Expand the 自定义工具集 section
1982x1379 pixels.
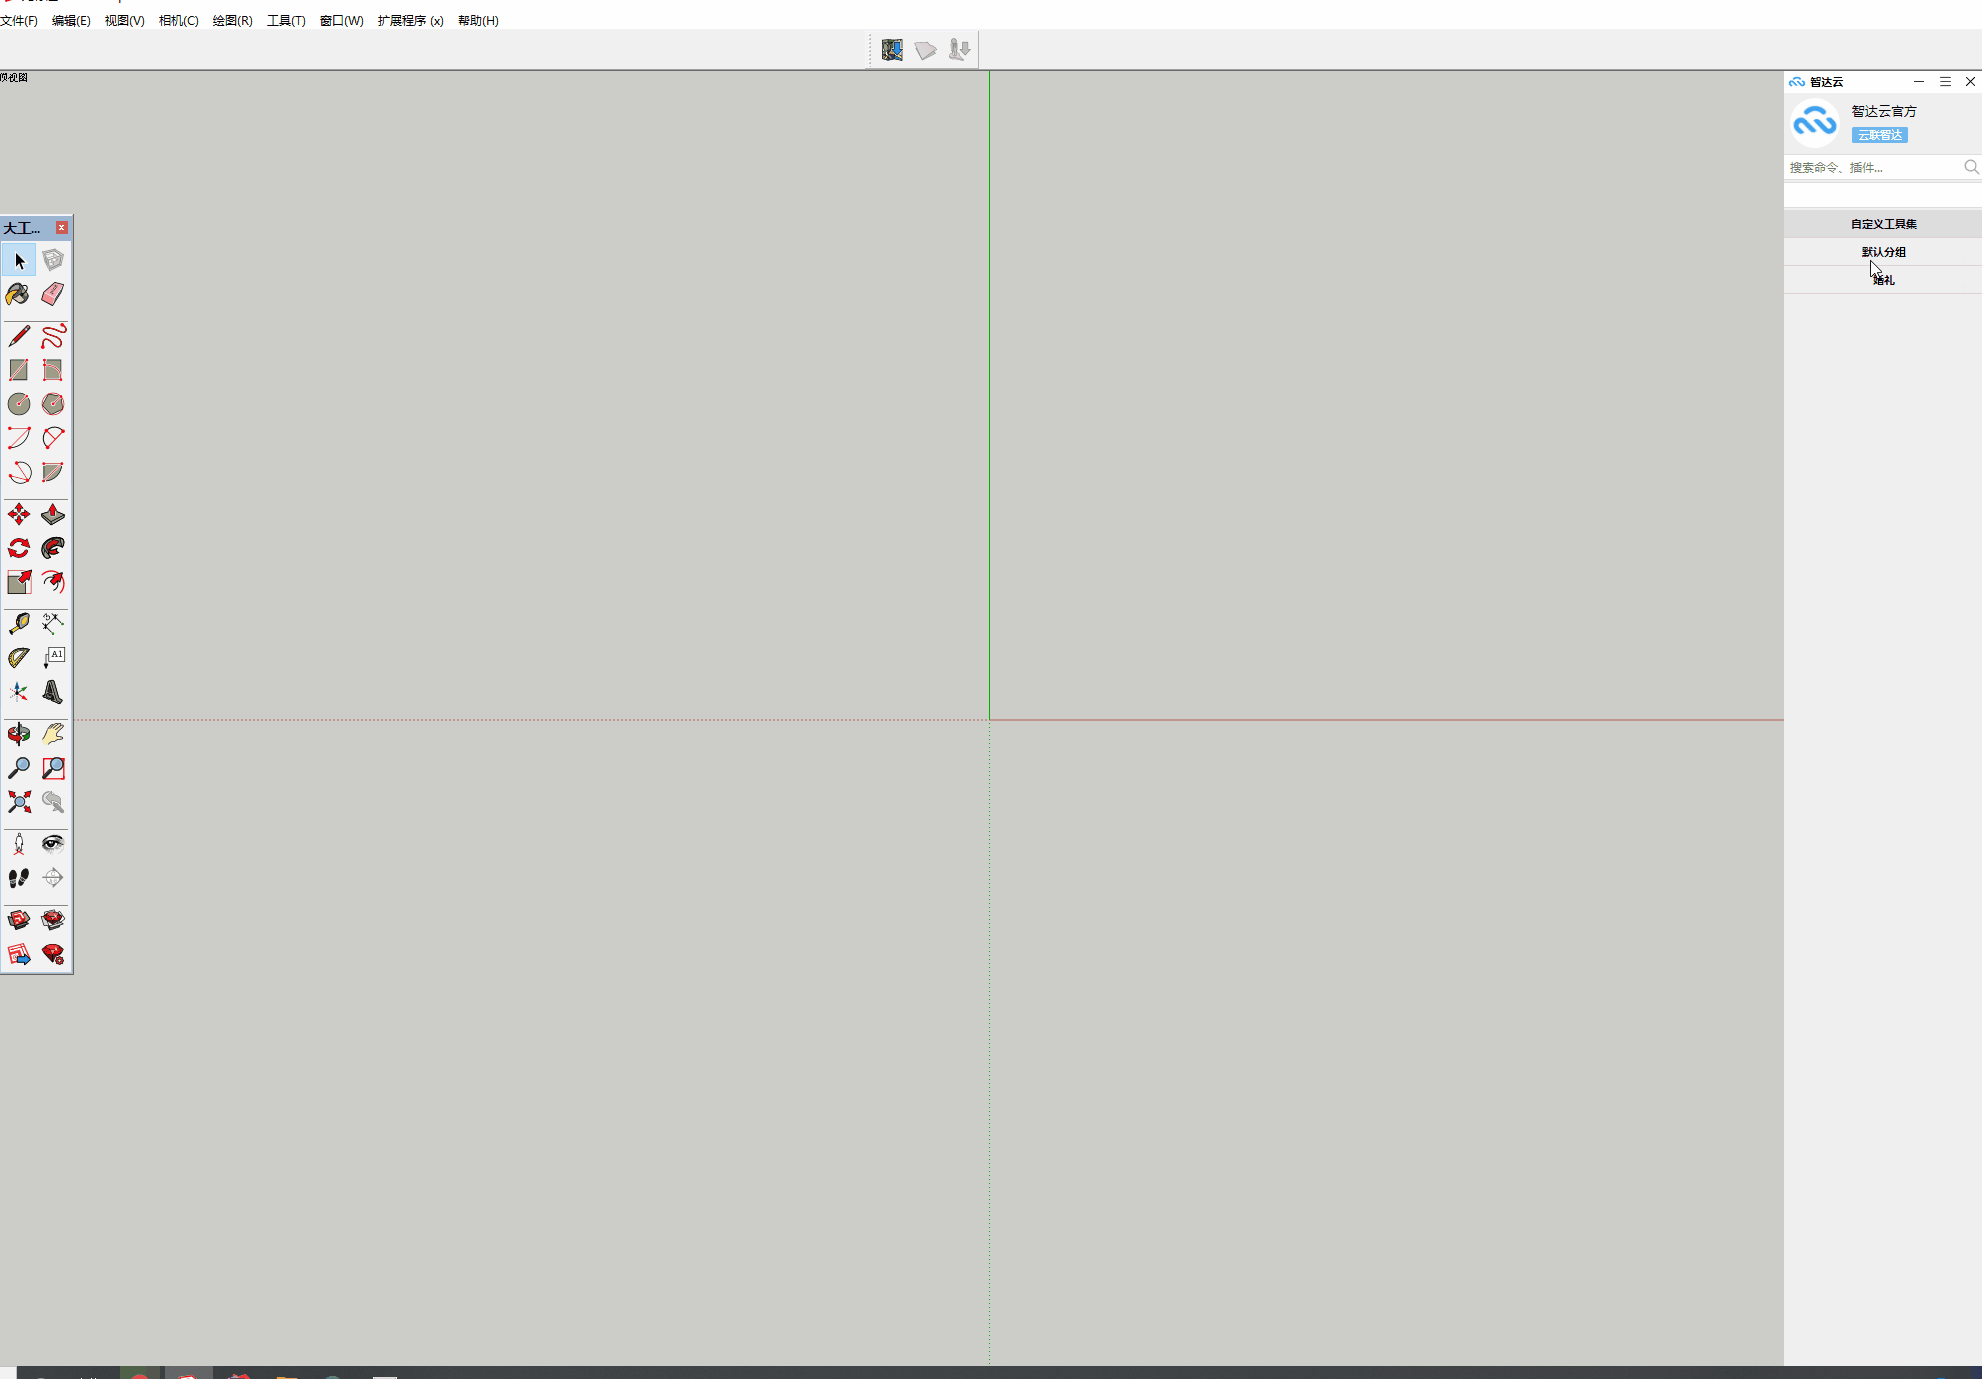pyautogui.click(x=1883, y=224)
